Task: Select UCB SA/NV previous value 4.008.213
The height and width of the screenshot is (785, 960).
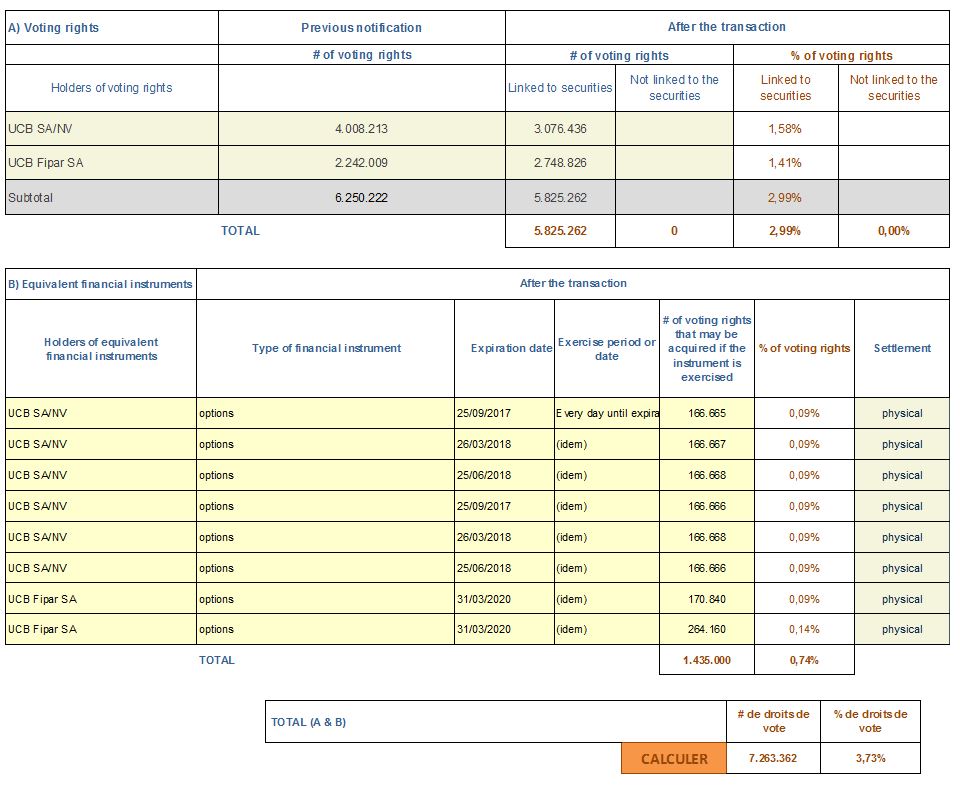Action: [x=361, y=129]
